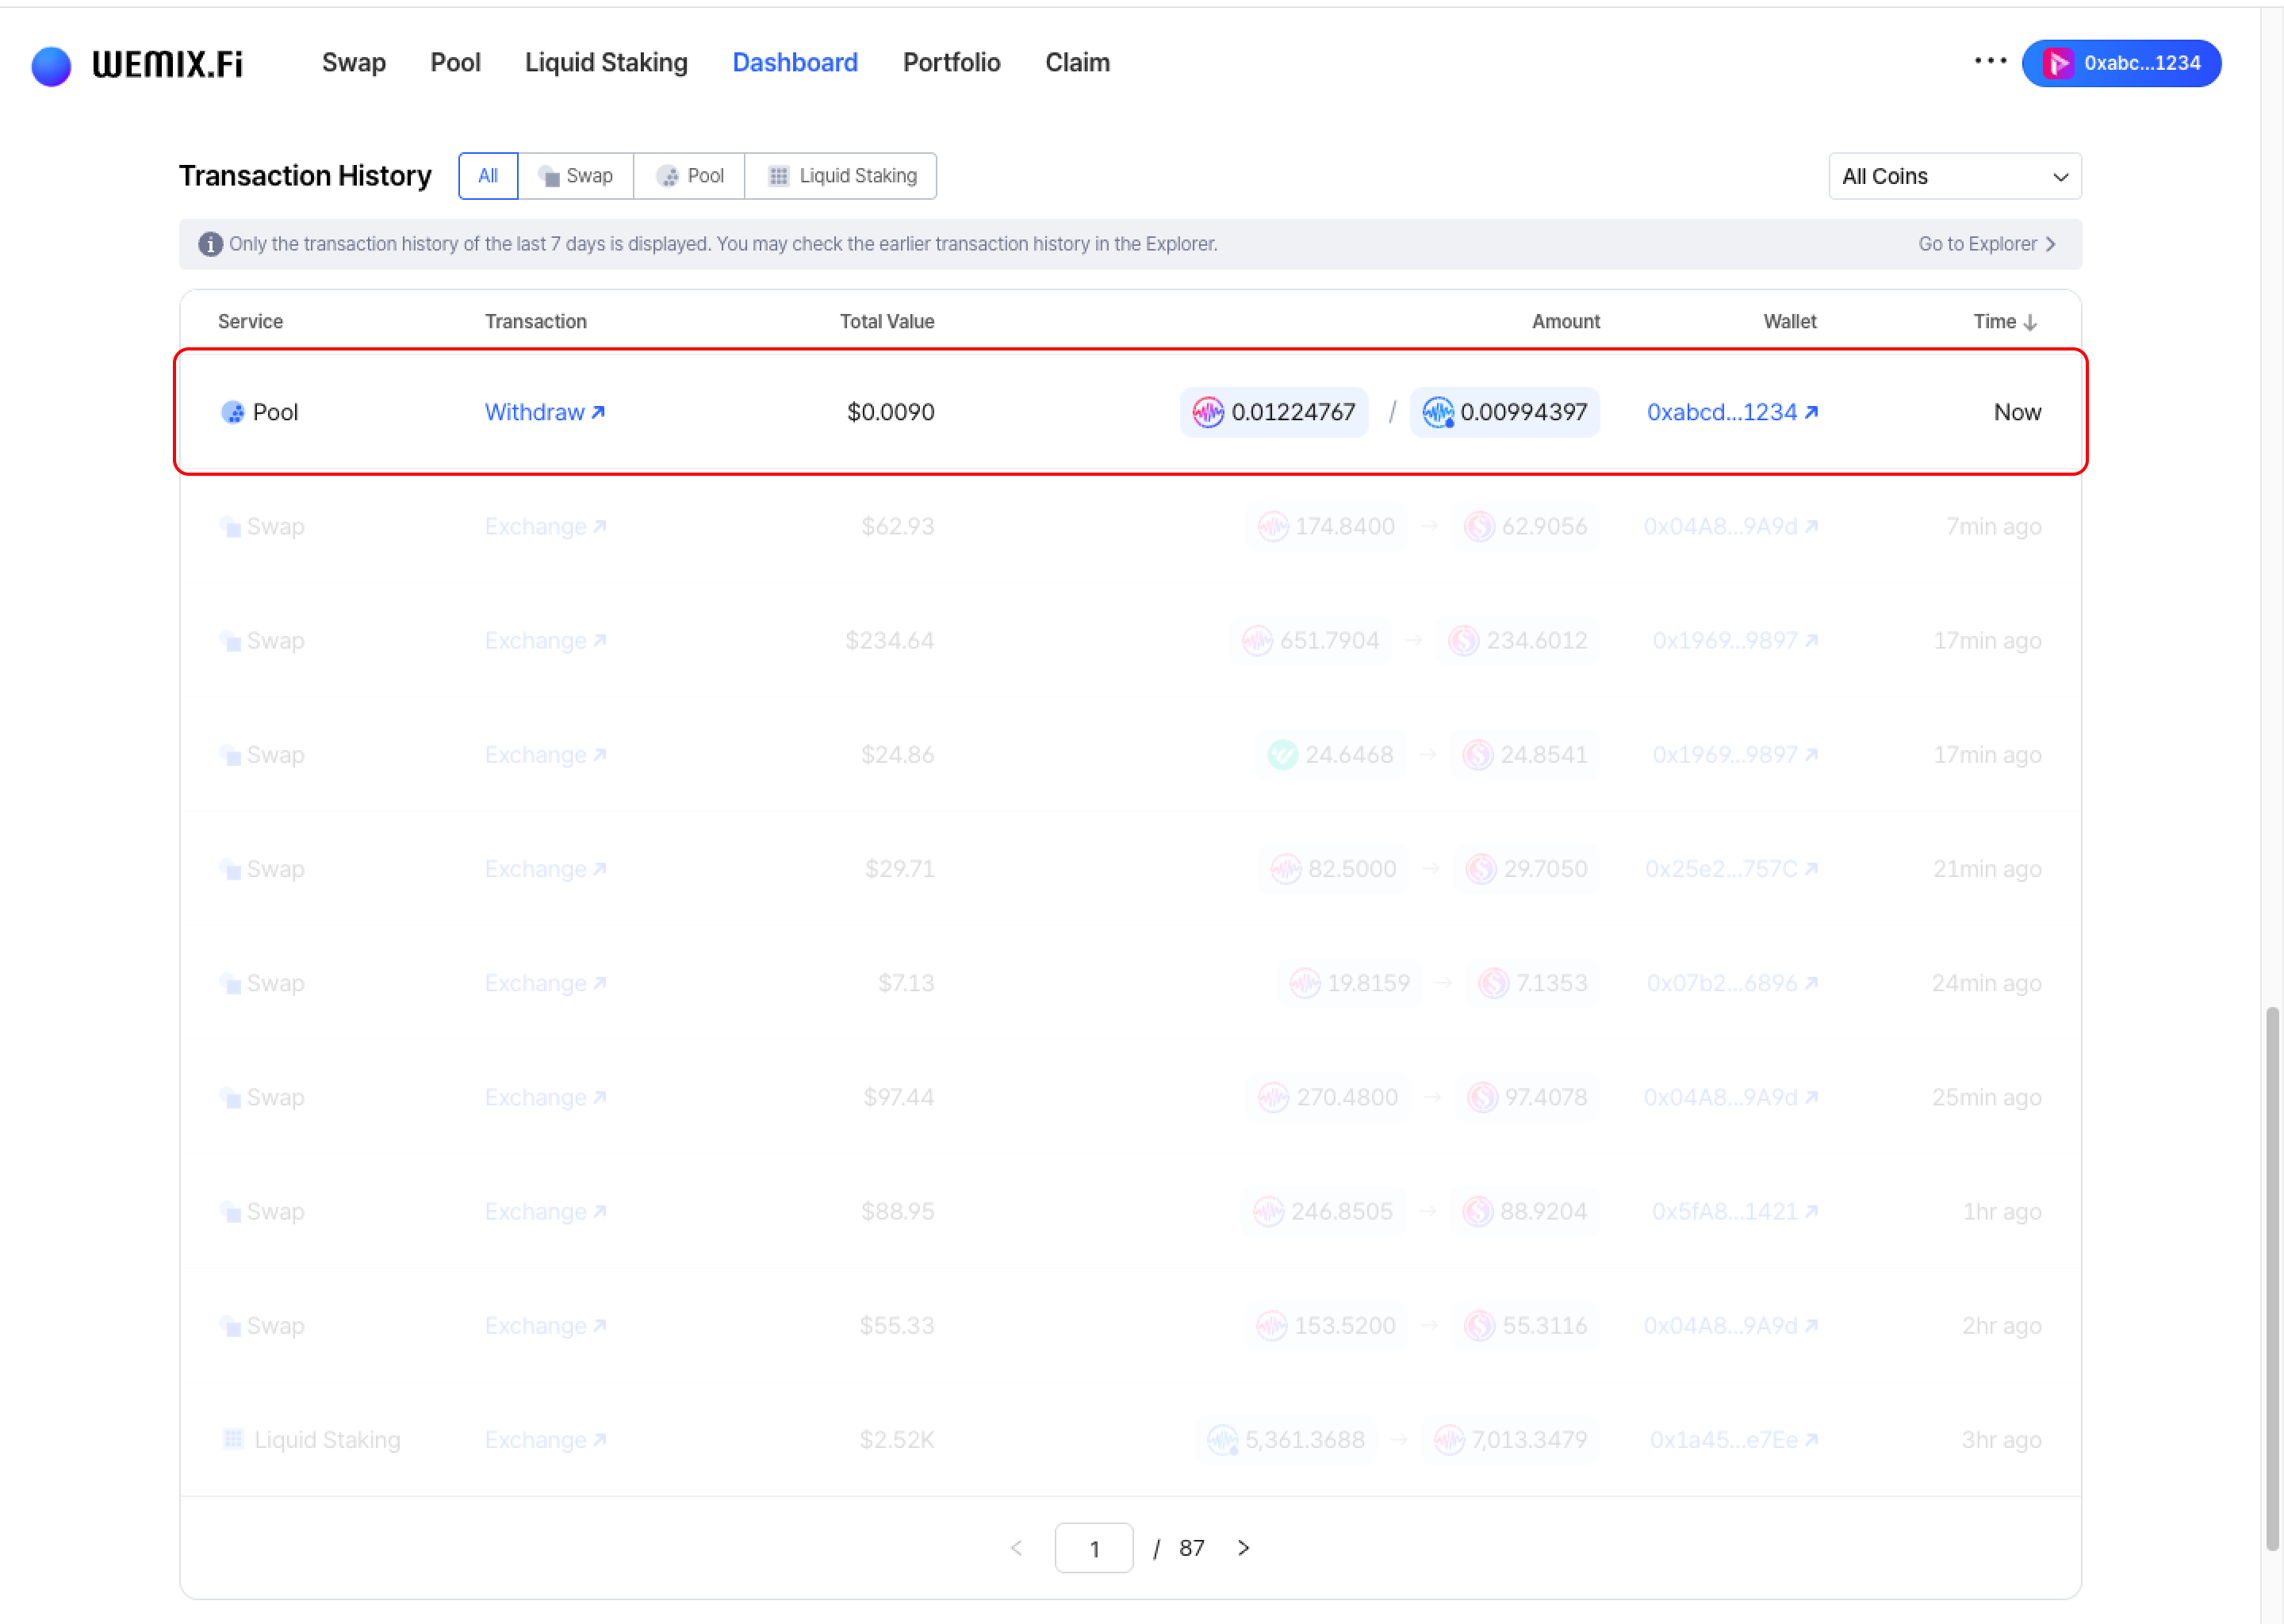Select the All filter toggle

click(x=488, y=176)
